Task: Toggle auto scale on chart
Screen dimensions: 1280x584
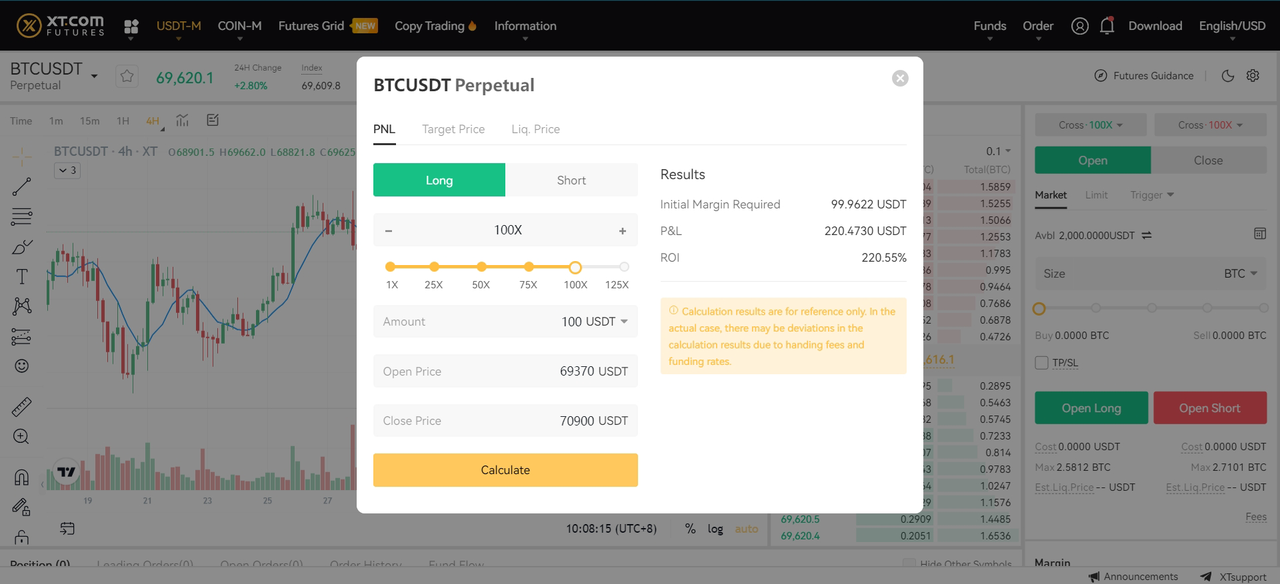Action: coord(747,529)
